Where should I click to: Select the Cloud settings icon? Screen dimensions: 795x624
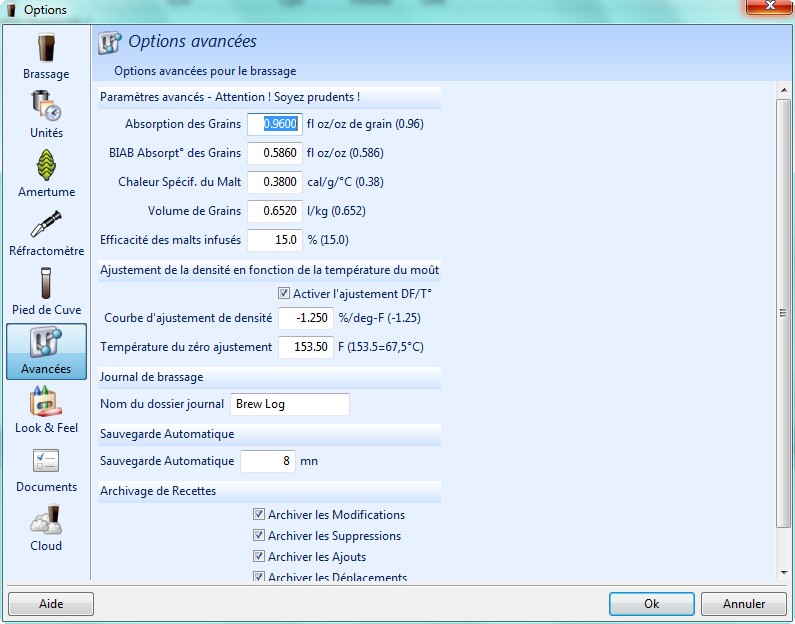click(46, 527)
